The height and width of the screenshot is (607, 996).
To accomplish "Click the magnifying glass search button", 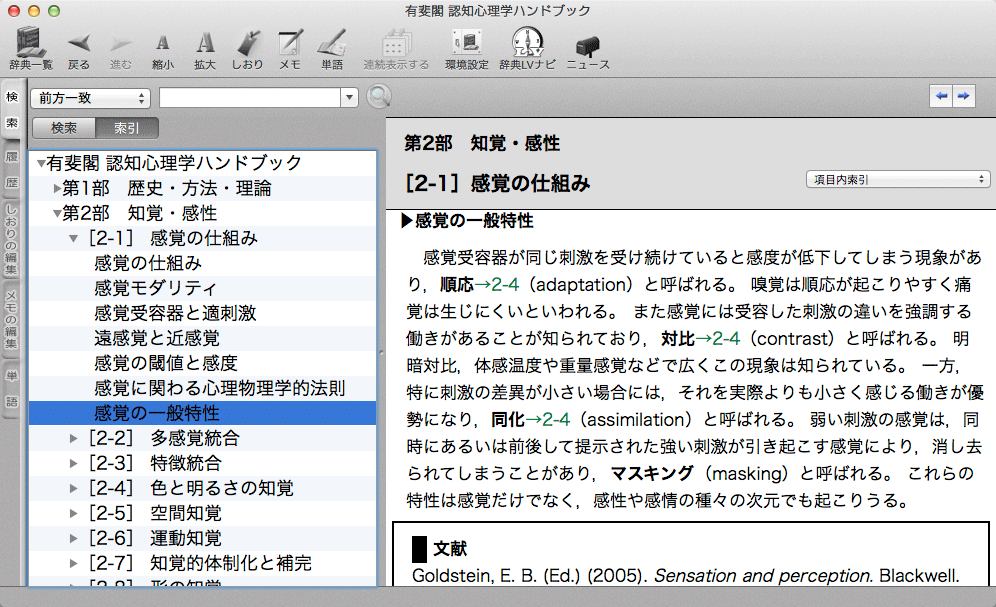I will (379, 97).
